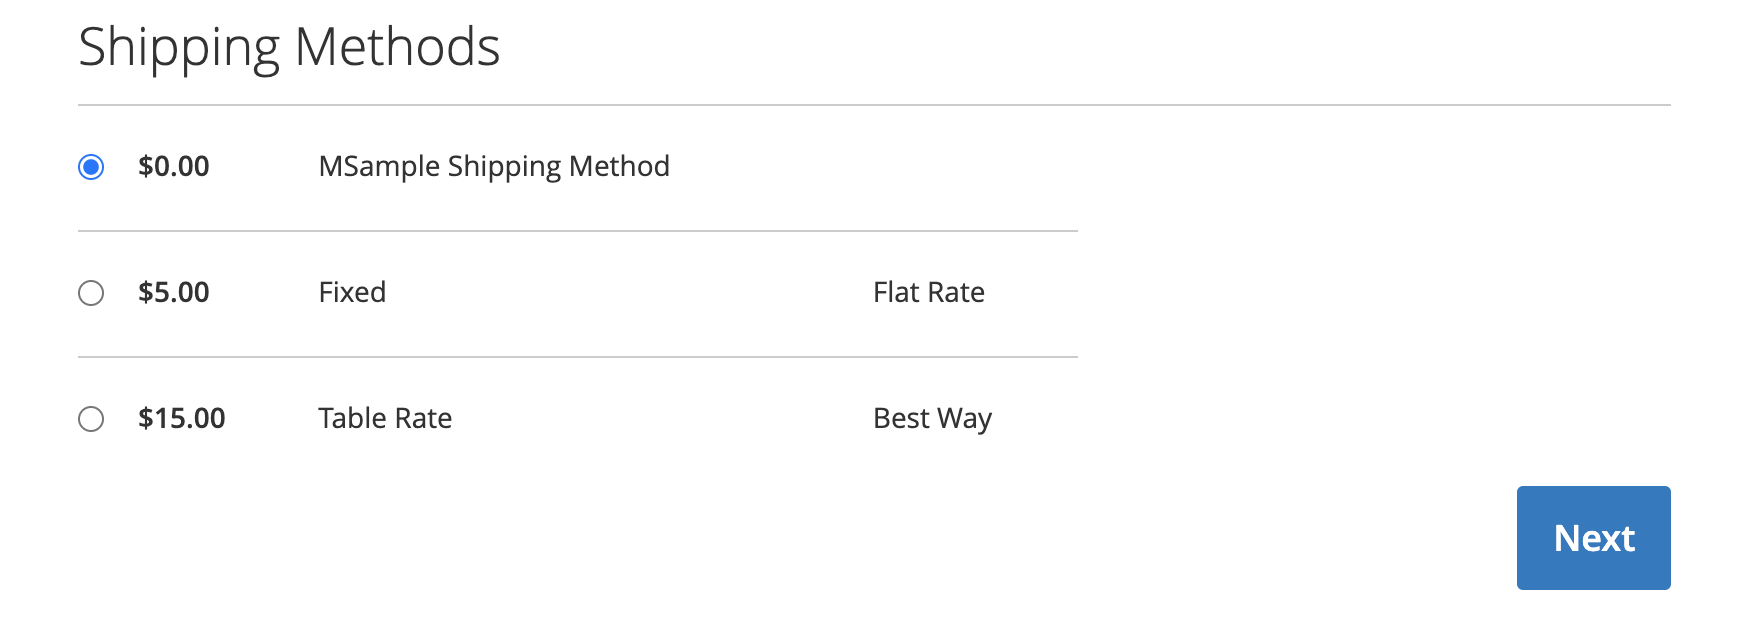This screenshot has width=1740, height=642.
Task: Choose the $5.00 Fixed radio button
Action: (91, 293)
